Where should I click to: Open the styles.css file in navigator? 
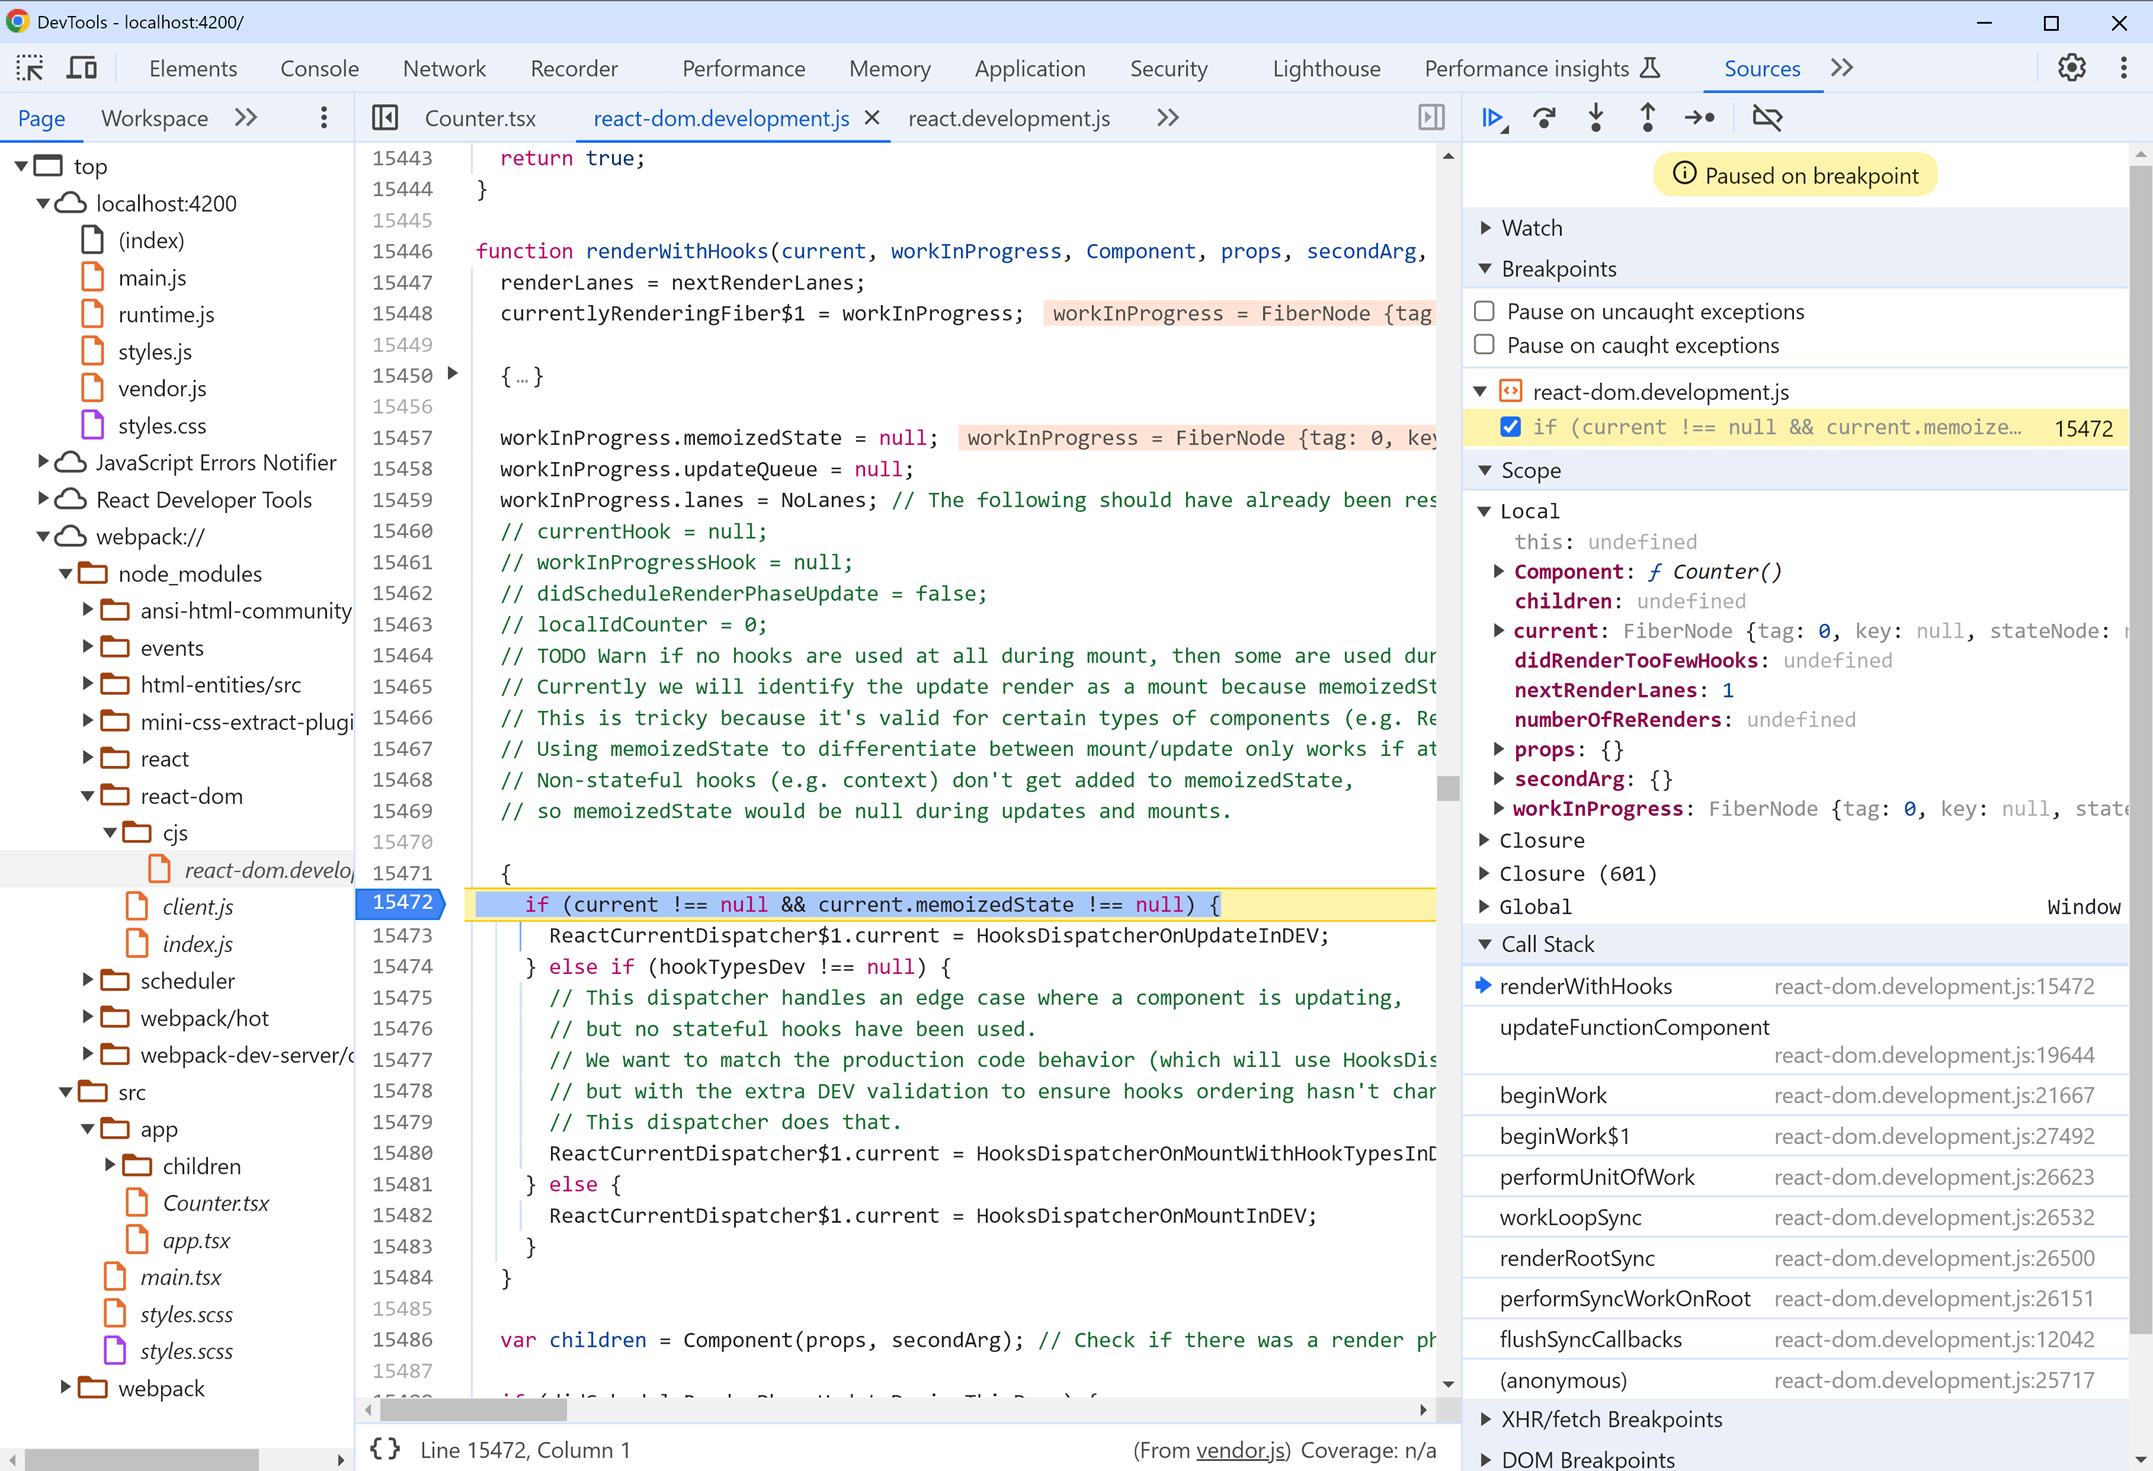pyautogui.click(x=162, y=425)
